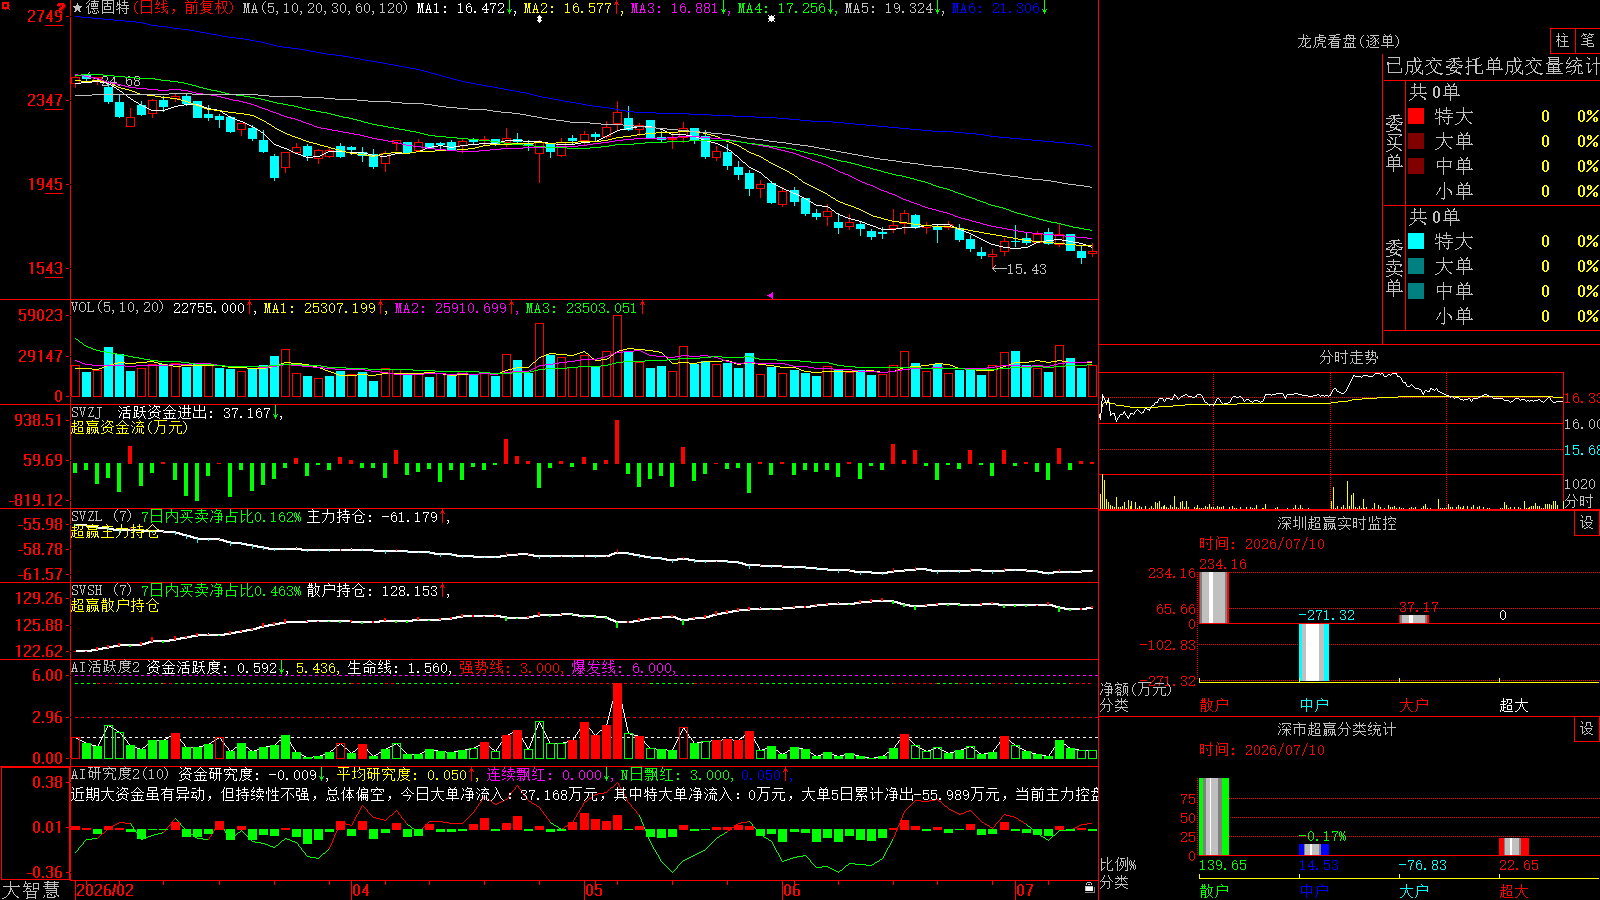Click the SVZL 主力持仓 indicator header
The width and height of the screenshot is (1600, 900).
[x=260, y=517]
